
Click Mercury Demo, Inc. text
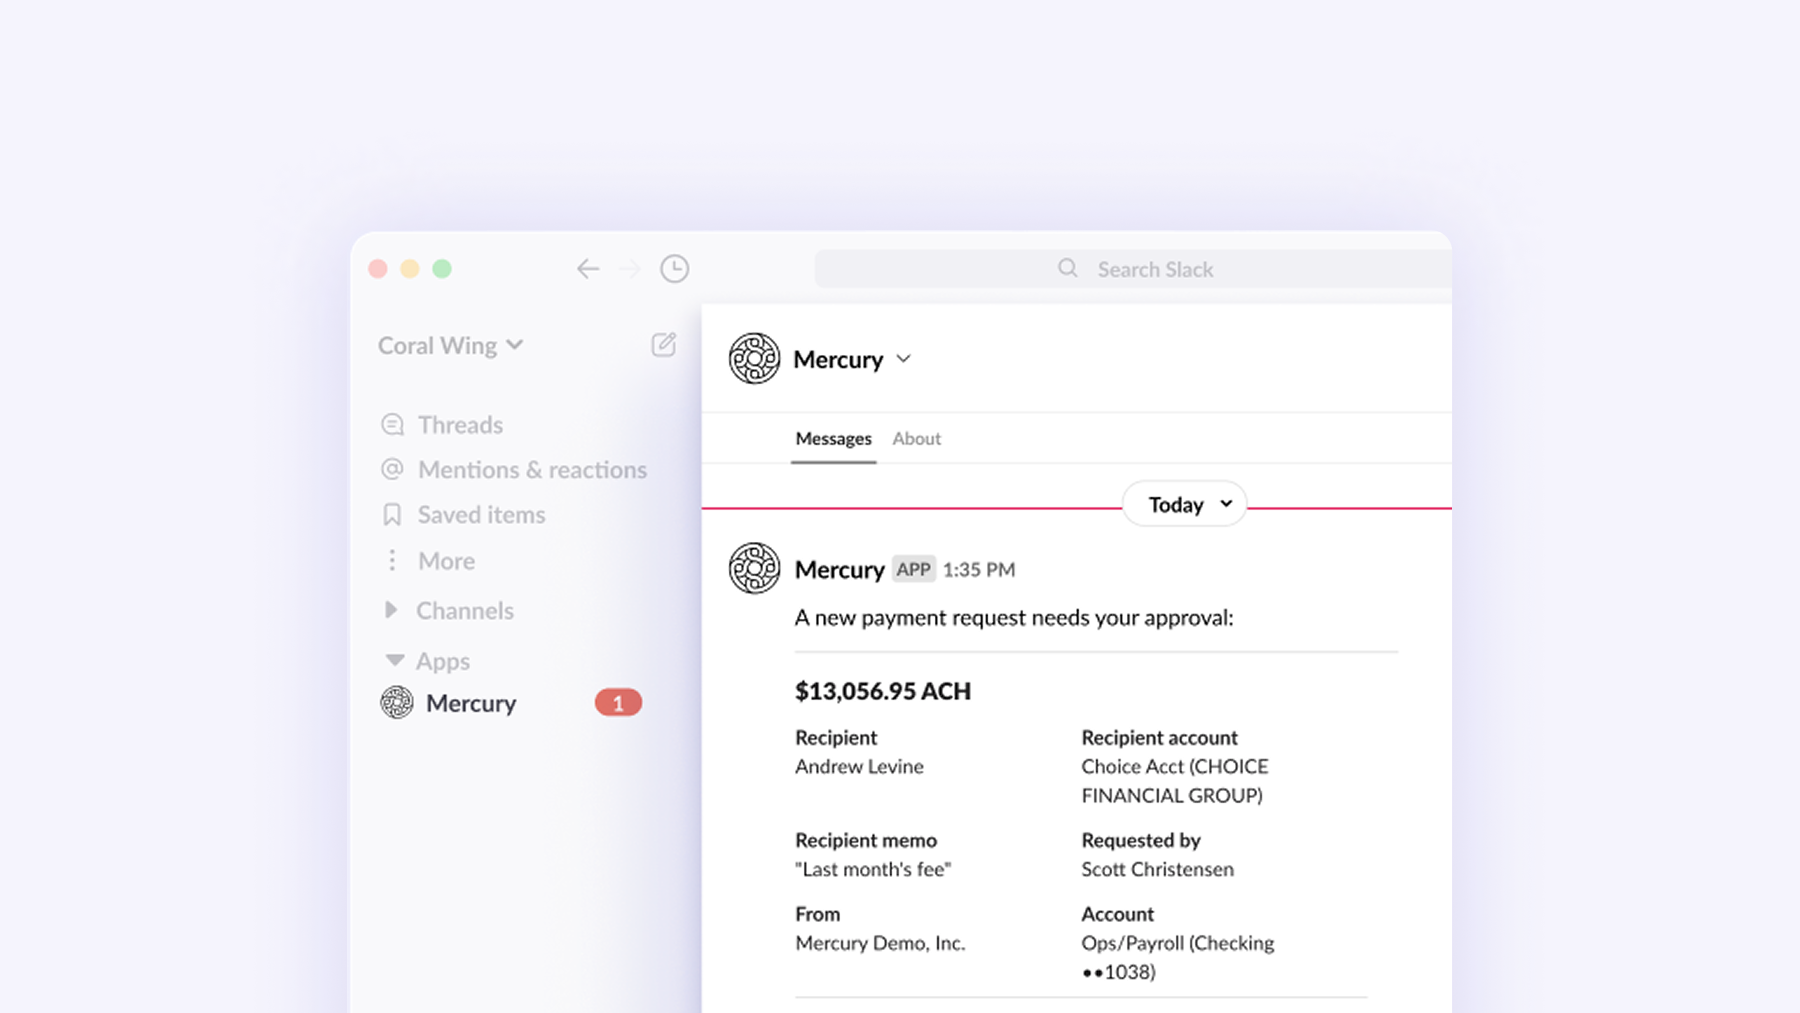coord(880,944)
